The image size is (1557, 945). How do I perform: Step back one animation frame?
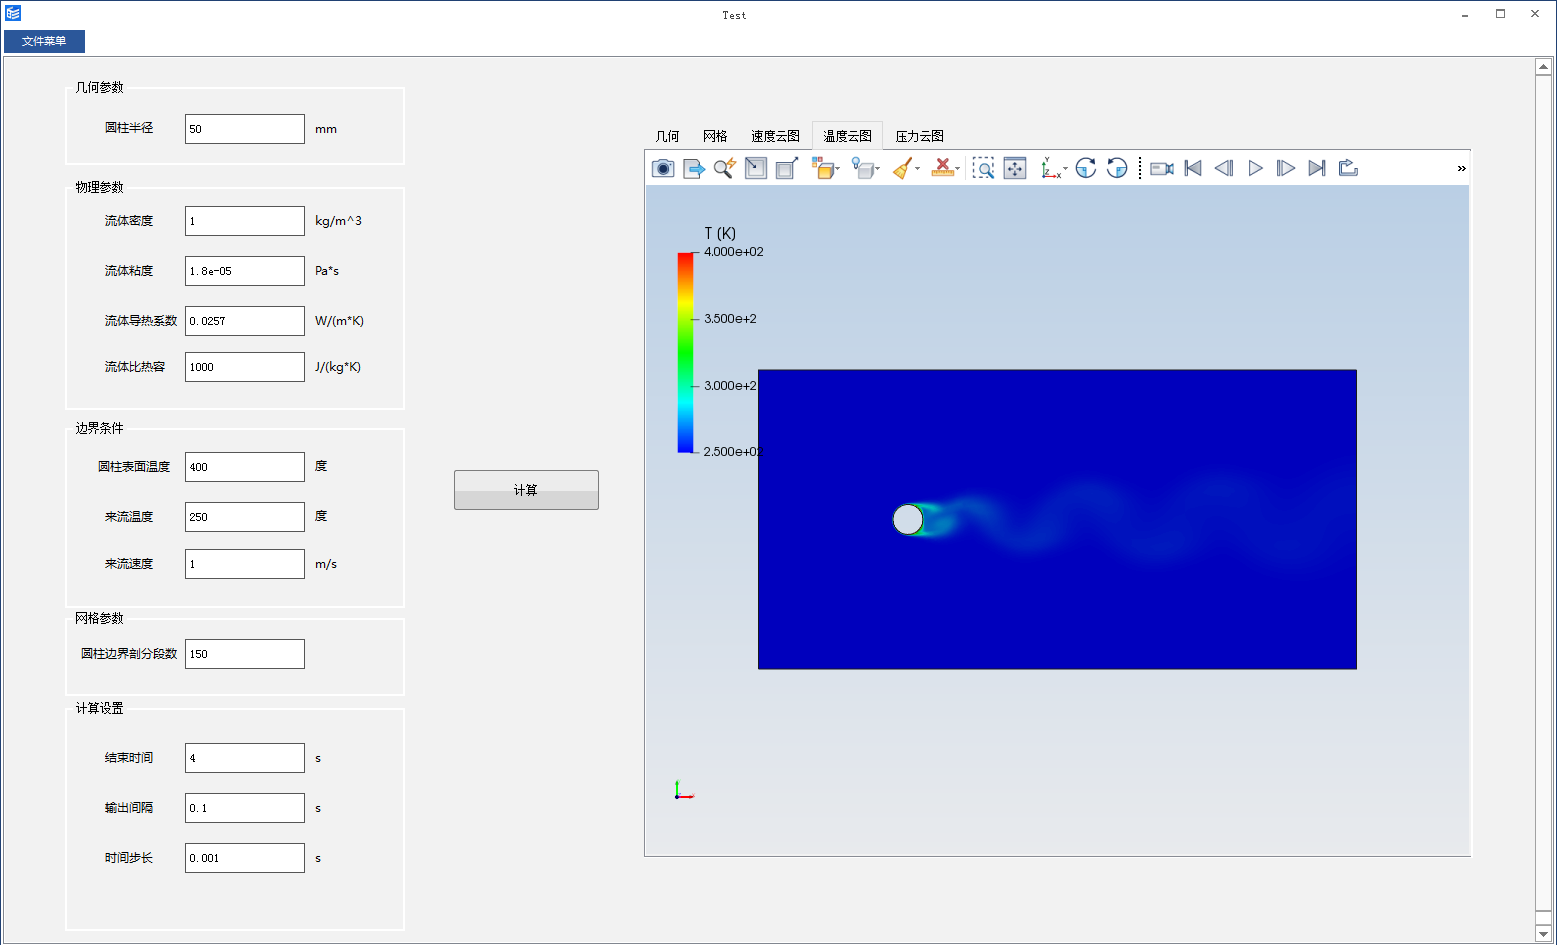1224,168
